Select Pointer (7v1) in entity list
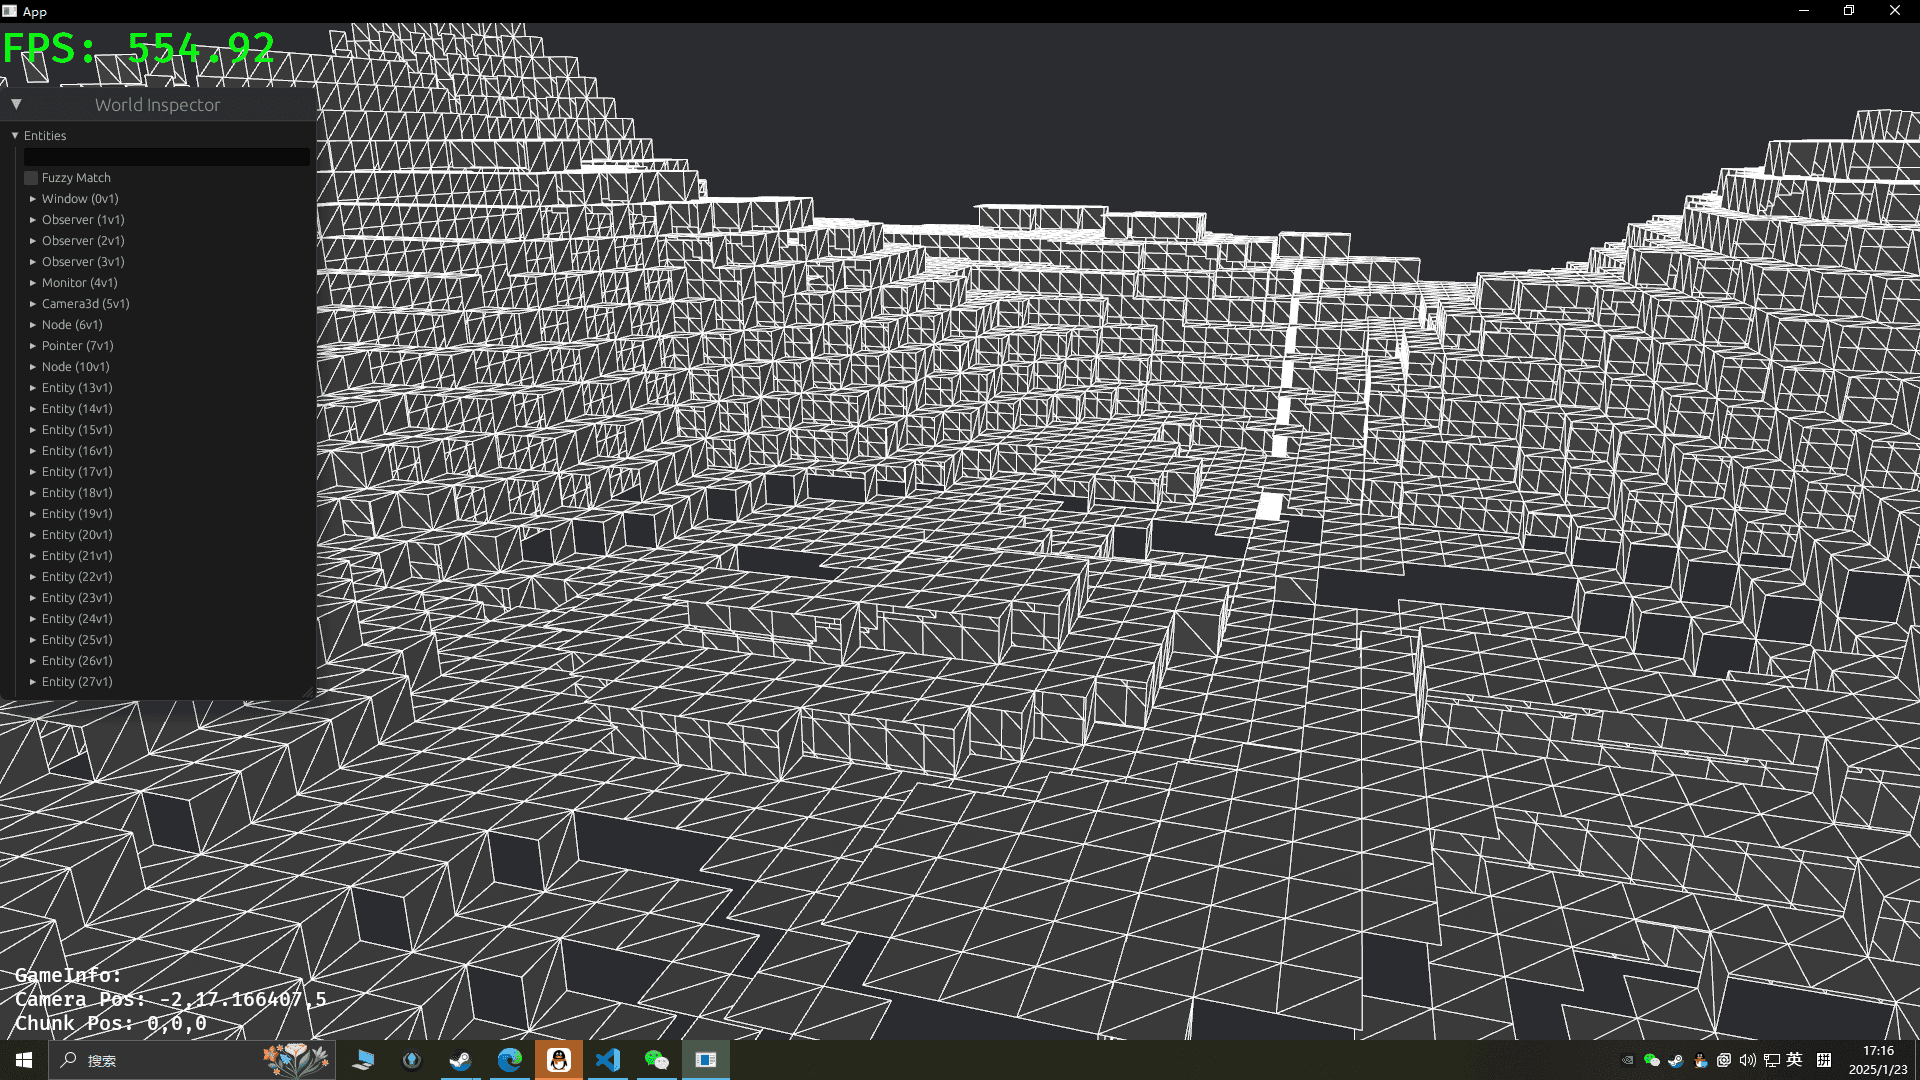 click(77, 346)
